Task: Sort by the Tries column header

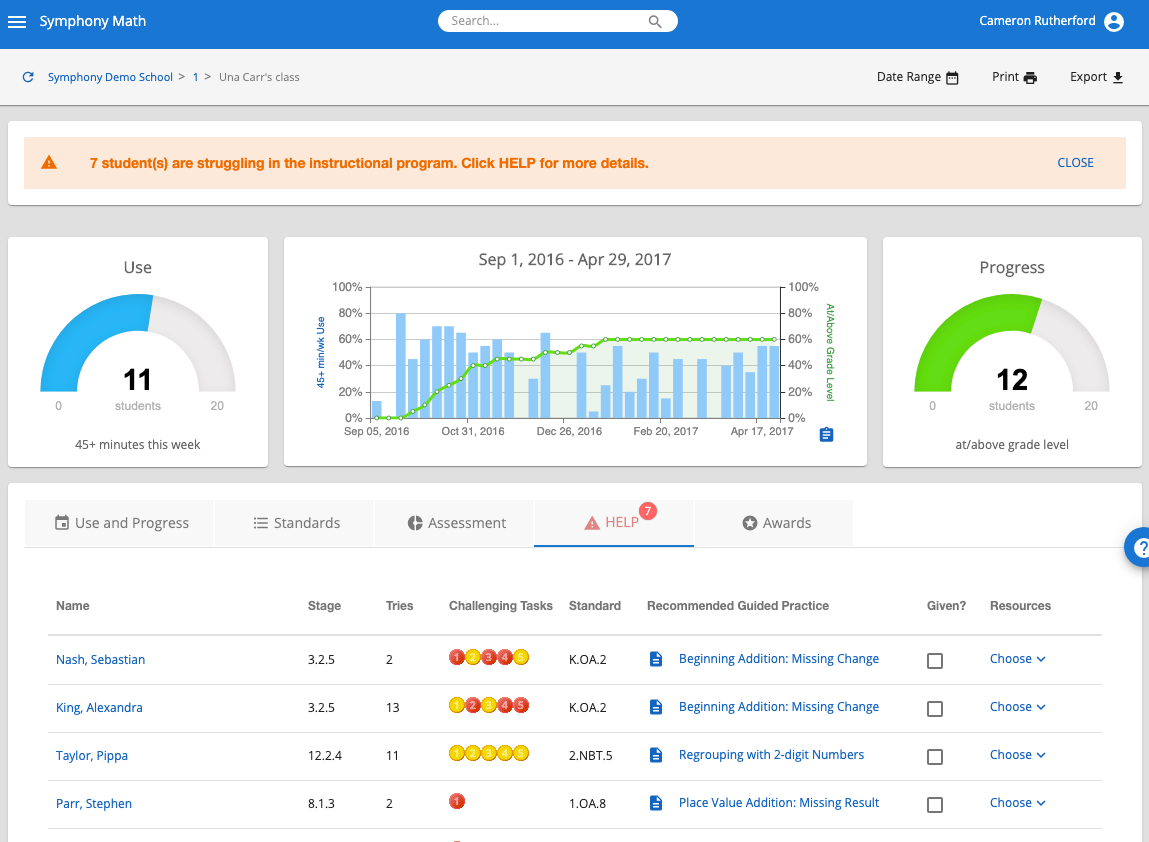Action: [x=399, y=606]
